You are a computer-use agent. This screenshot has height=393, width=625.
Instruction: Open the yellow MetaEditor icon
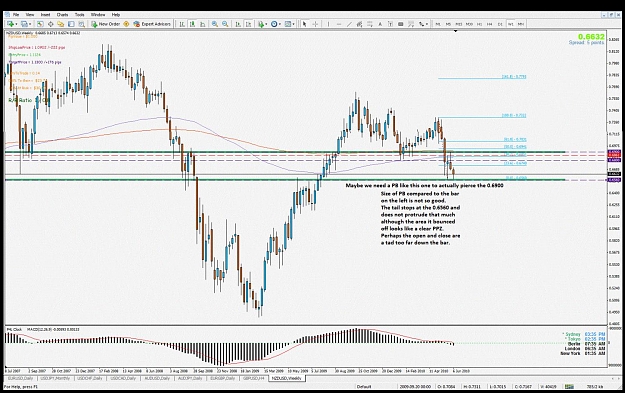[126, 24]
